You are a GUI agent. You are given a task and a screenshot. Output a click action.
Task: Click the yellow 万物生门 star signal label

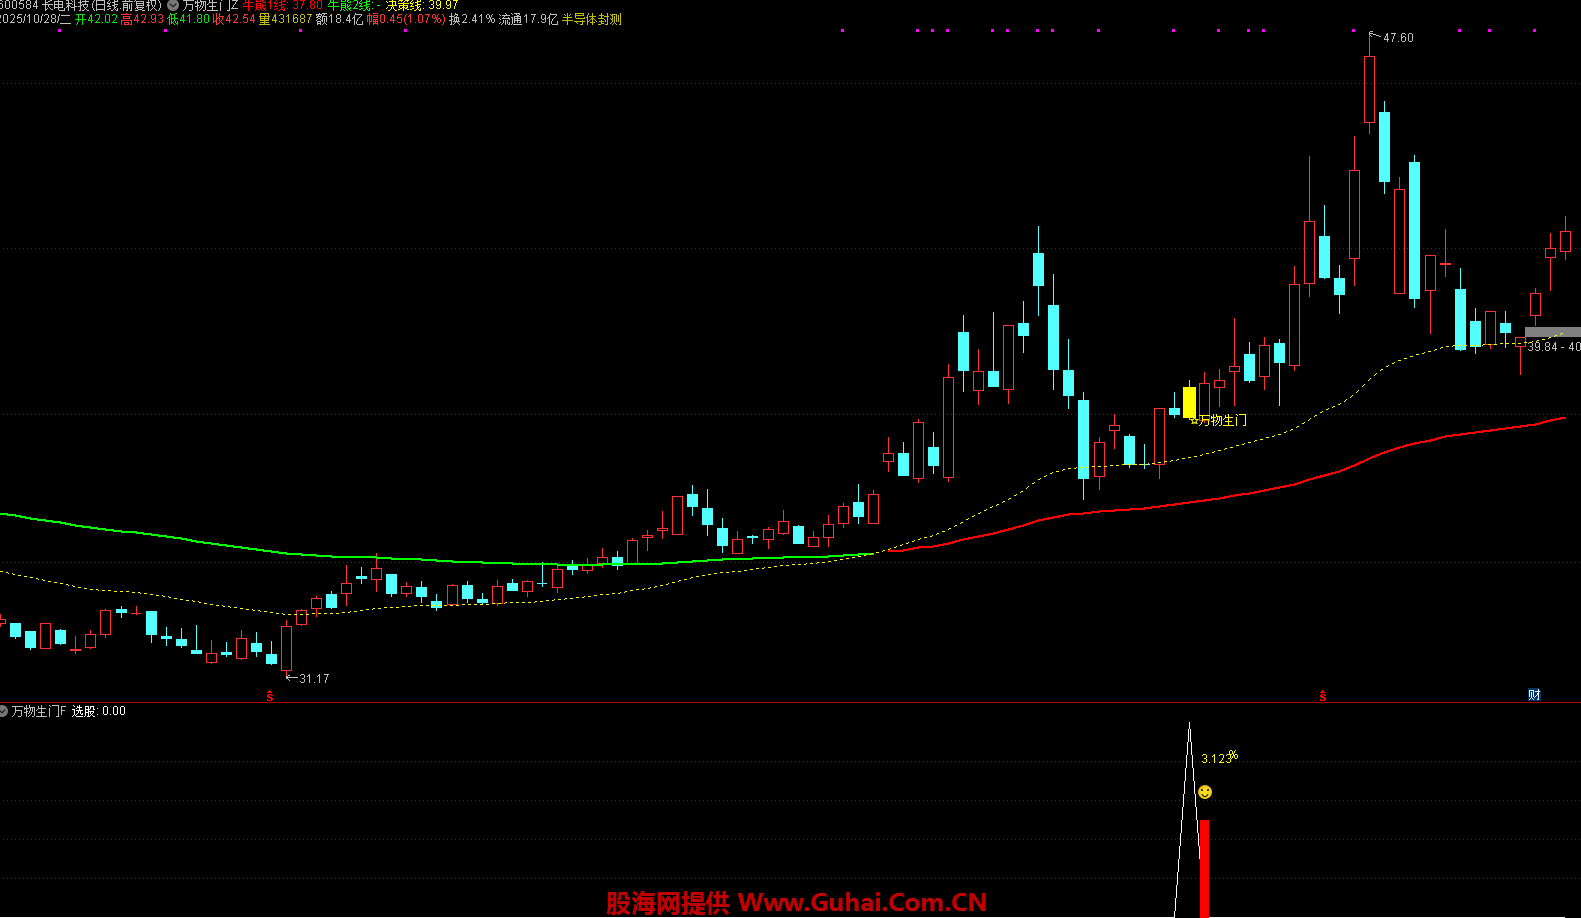[1220, 420]
